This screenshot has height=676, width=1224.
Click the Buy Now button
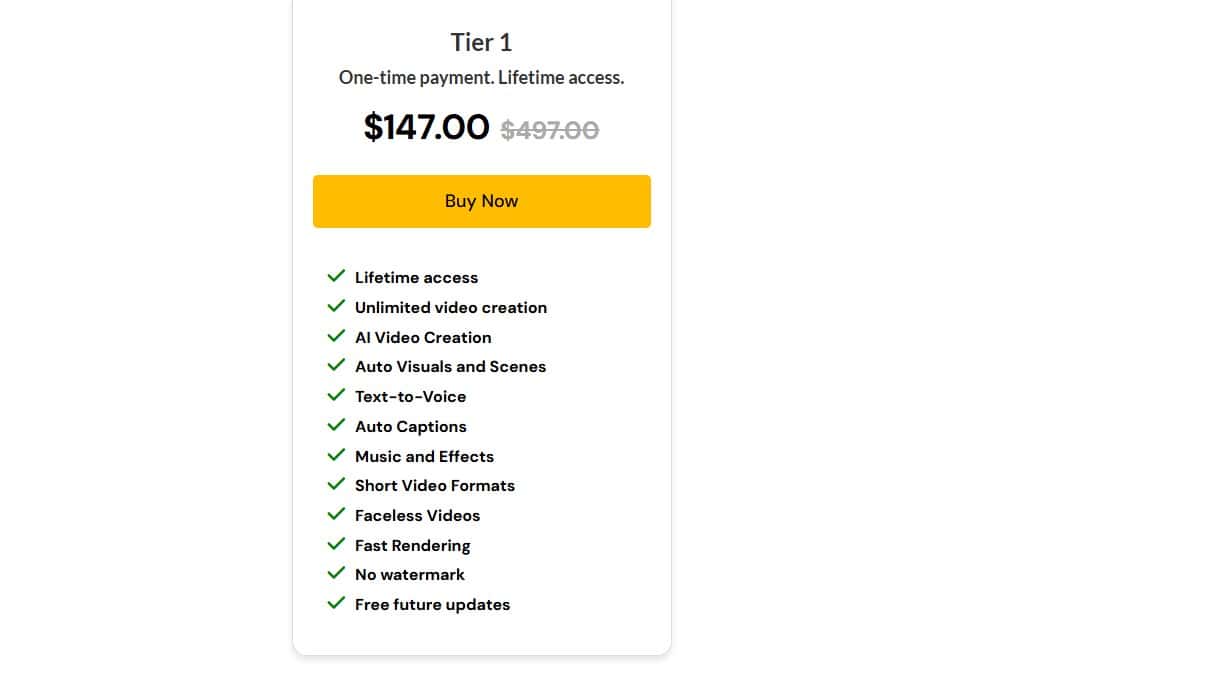(x=481, y=200)
